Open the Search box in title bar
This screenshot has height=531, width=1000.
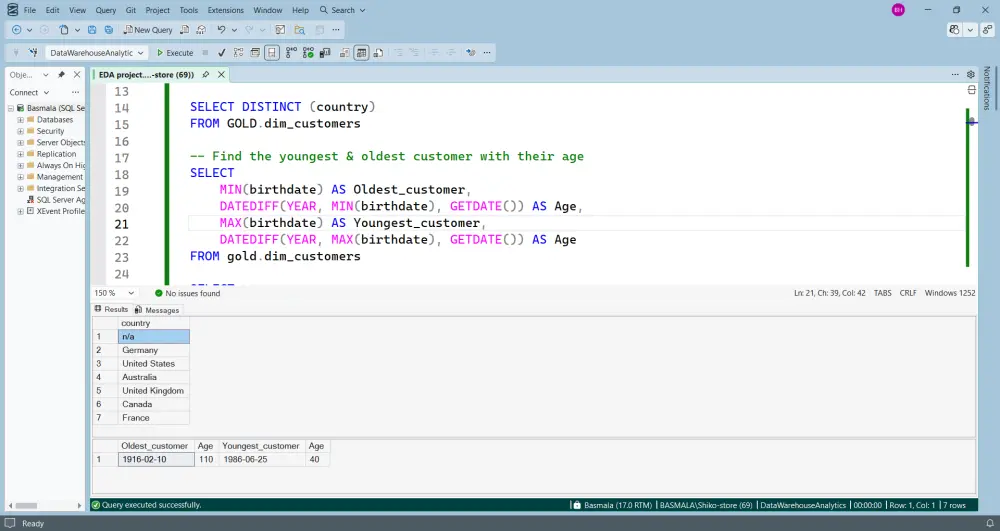tap(342, 10)
